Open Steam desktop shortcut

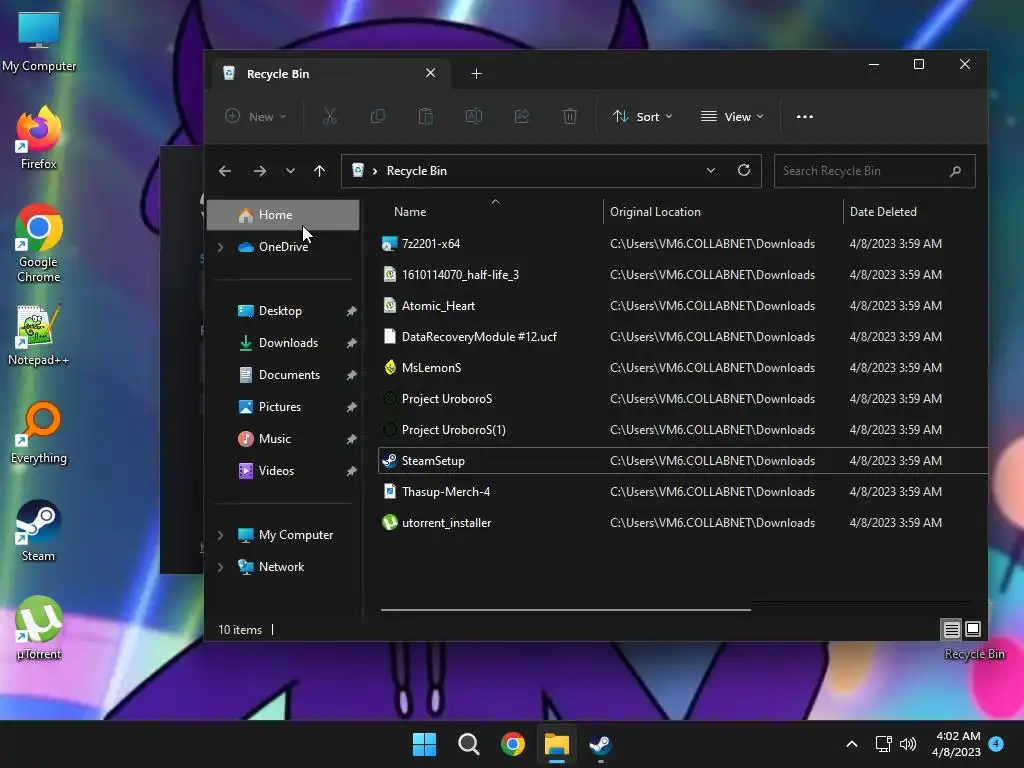[39, 531]
